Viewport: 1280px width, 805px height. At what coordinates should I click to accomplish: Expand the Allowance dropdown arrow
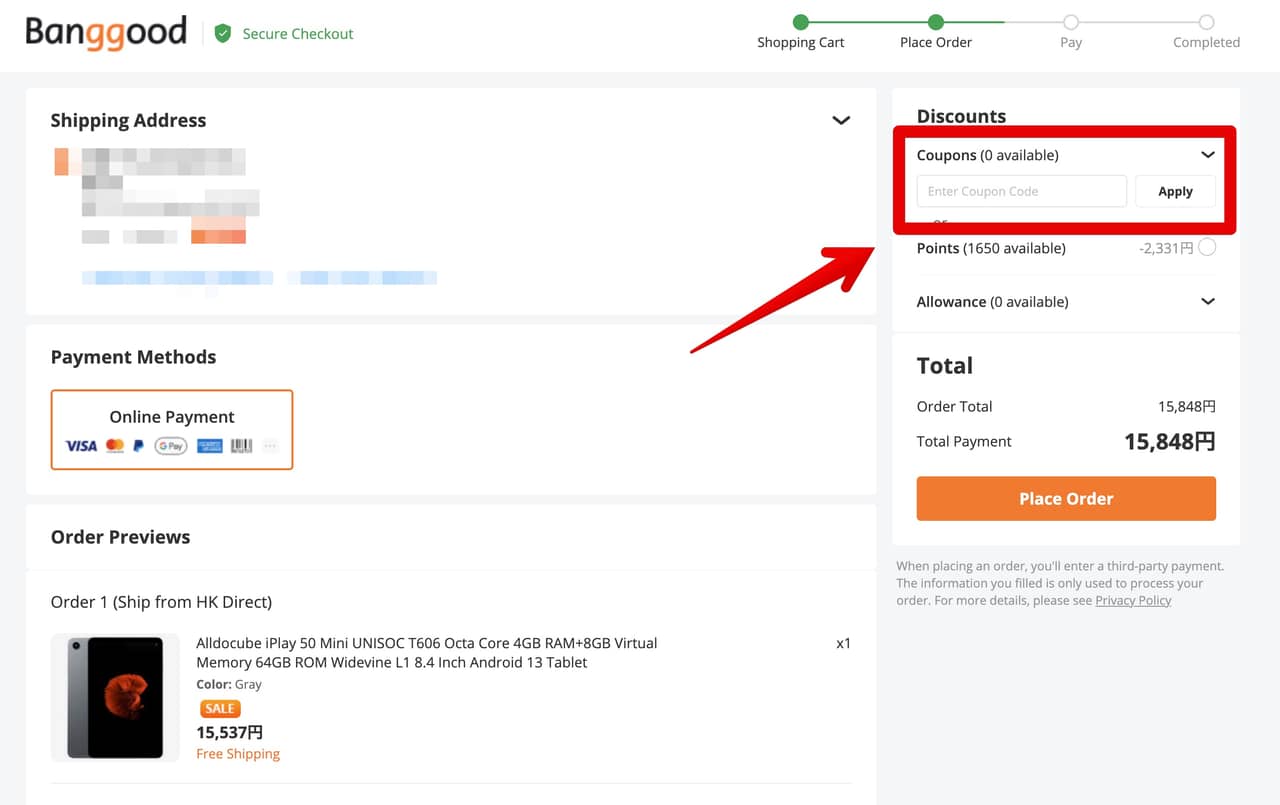[x=1207, y=302]
